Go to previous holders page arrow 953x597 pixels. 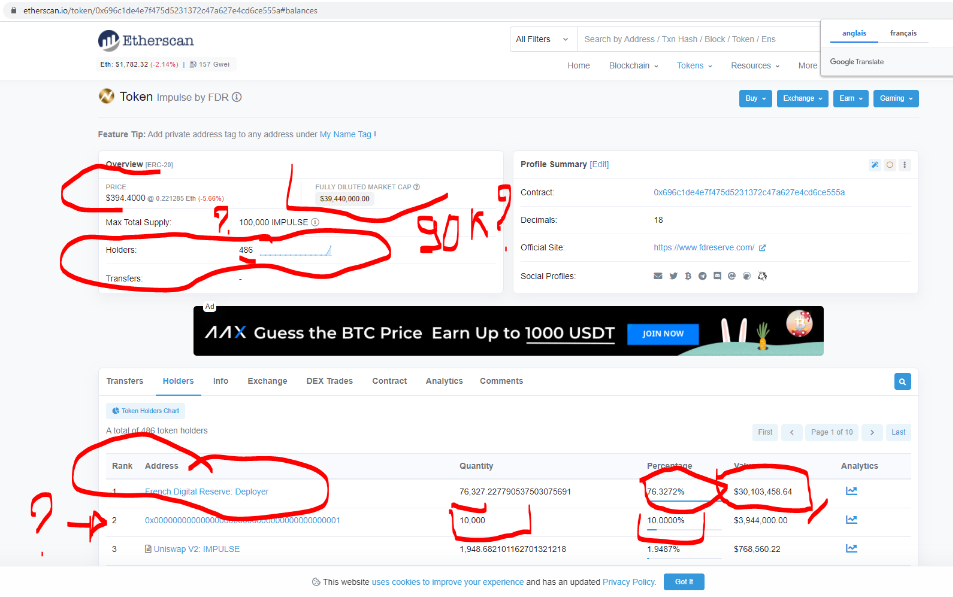[x=791, y=432]
